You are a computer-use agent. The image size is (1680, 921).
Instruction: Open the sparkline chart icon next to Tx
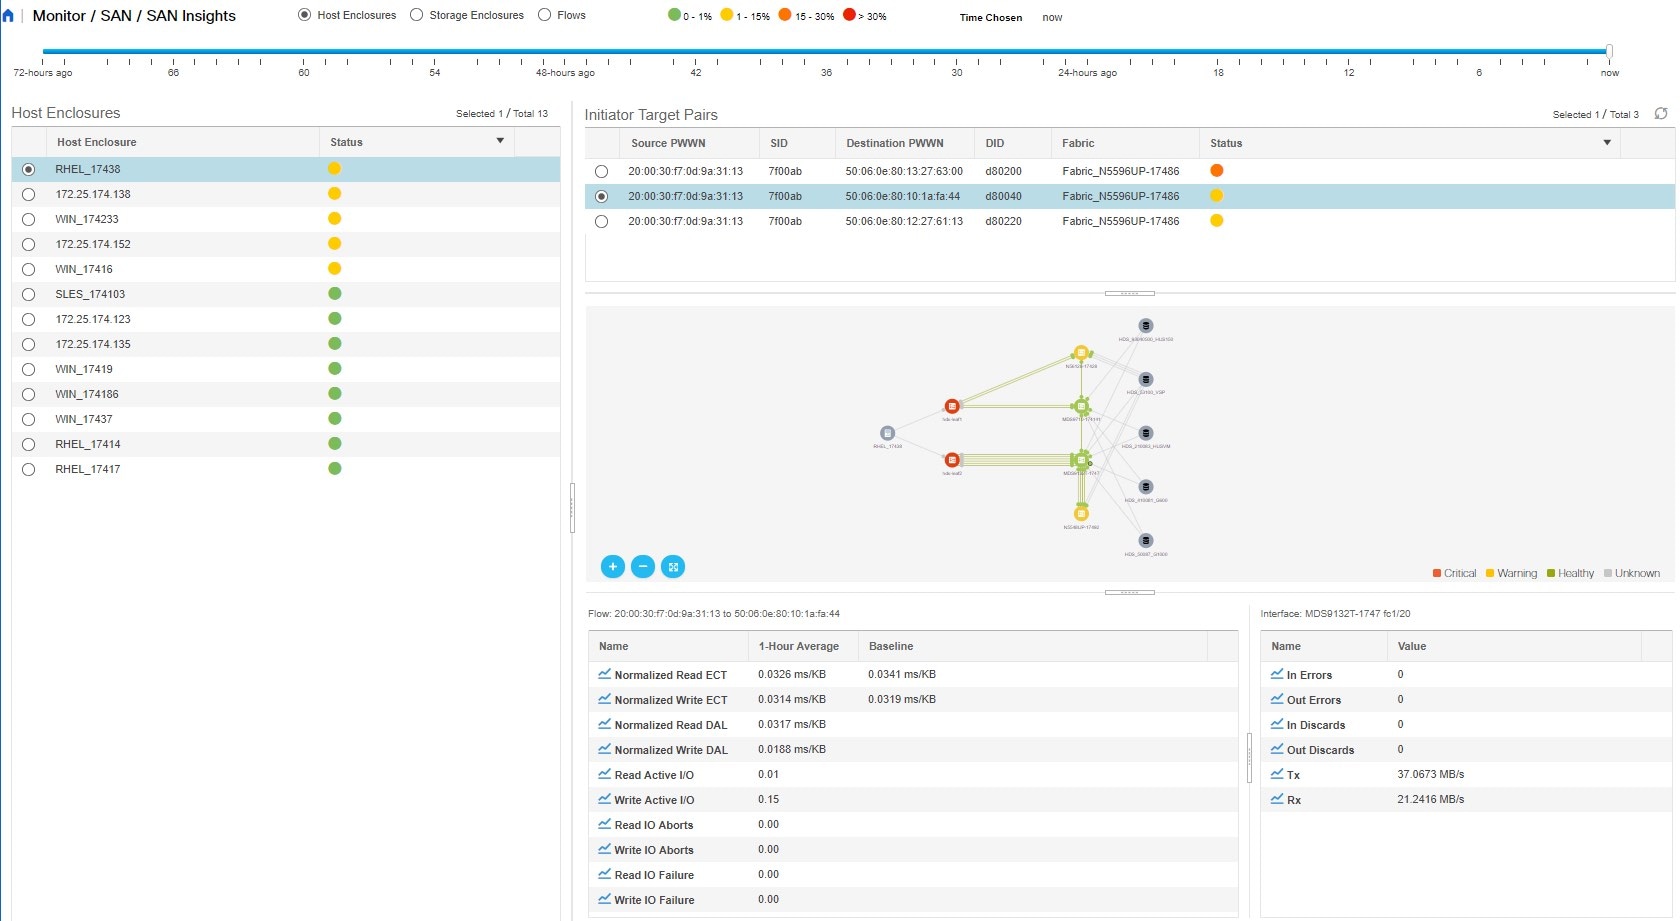click(x=1277, y=773)
